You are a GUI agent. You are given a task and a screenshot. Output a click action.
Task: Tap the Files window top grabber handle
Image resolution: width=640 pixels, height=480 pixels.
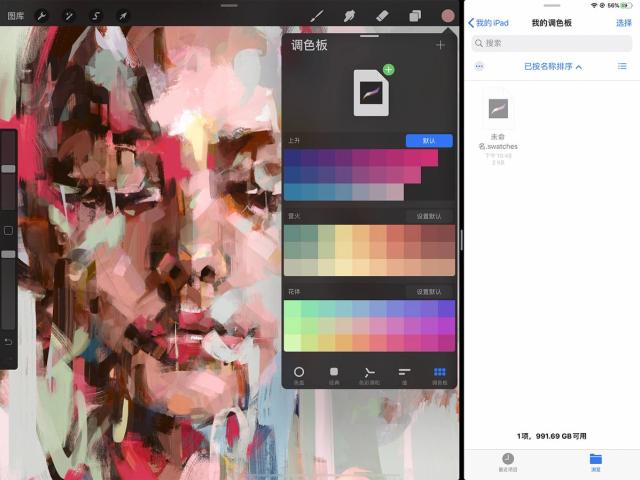pos(552,5)
